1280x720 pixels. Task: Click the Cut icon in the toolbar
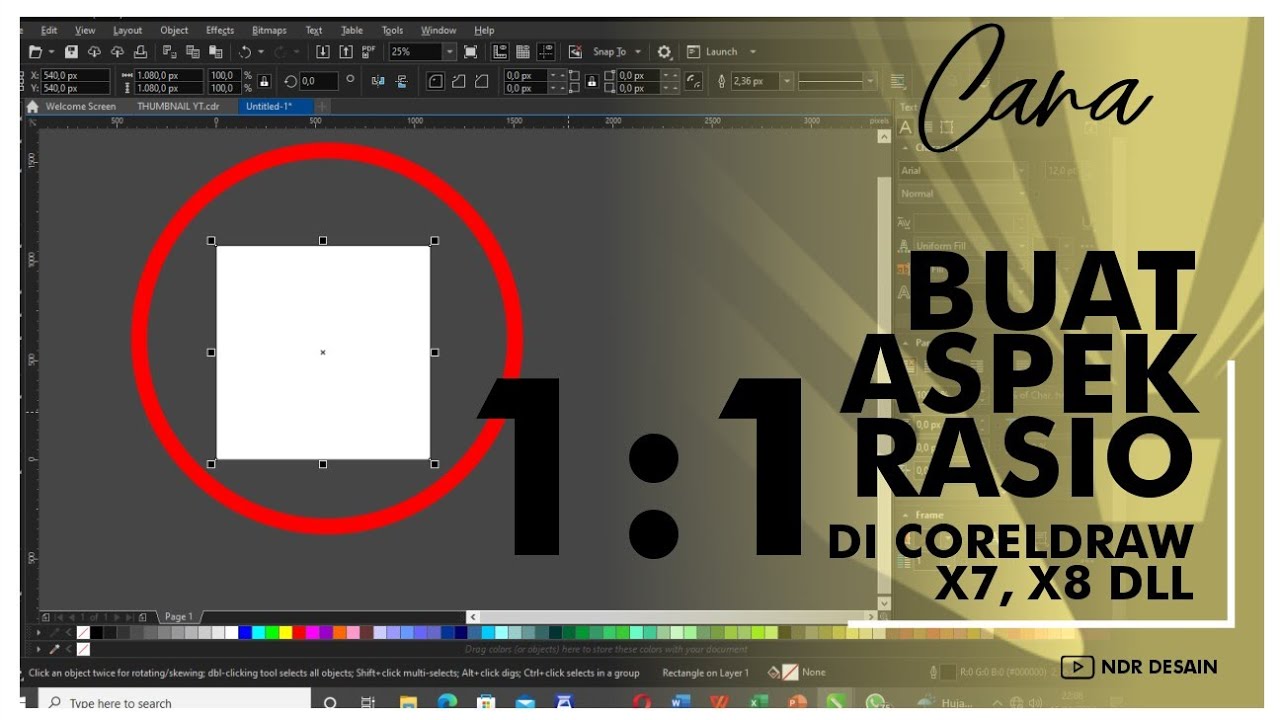(x=169, y=52)
